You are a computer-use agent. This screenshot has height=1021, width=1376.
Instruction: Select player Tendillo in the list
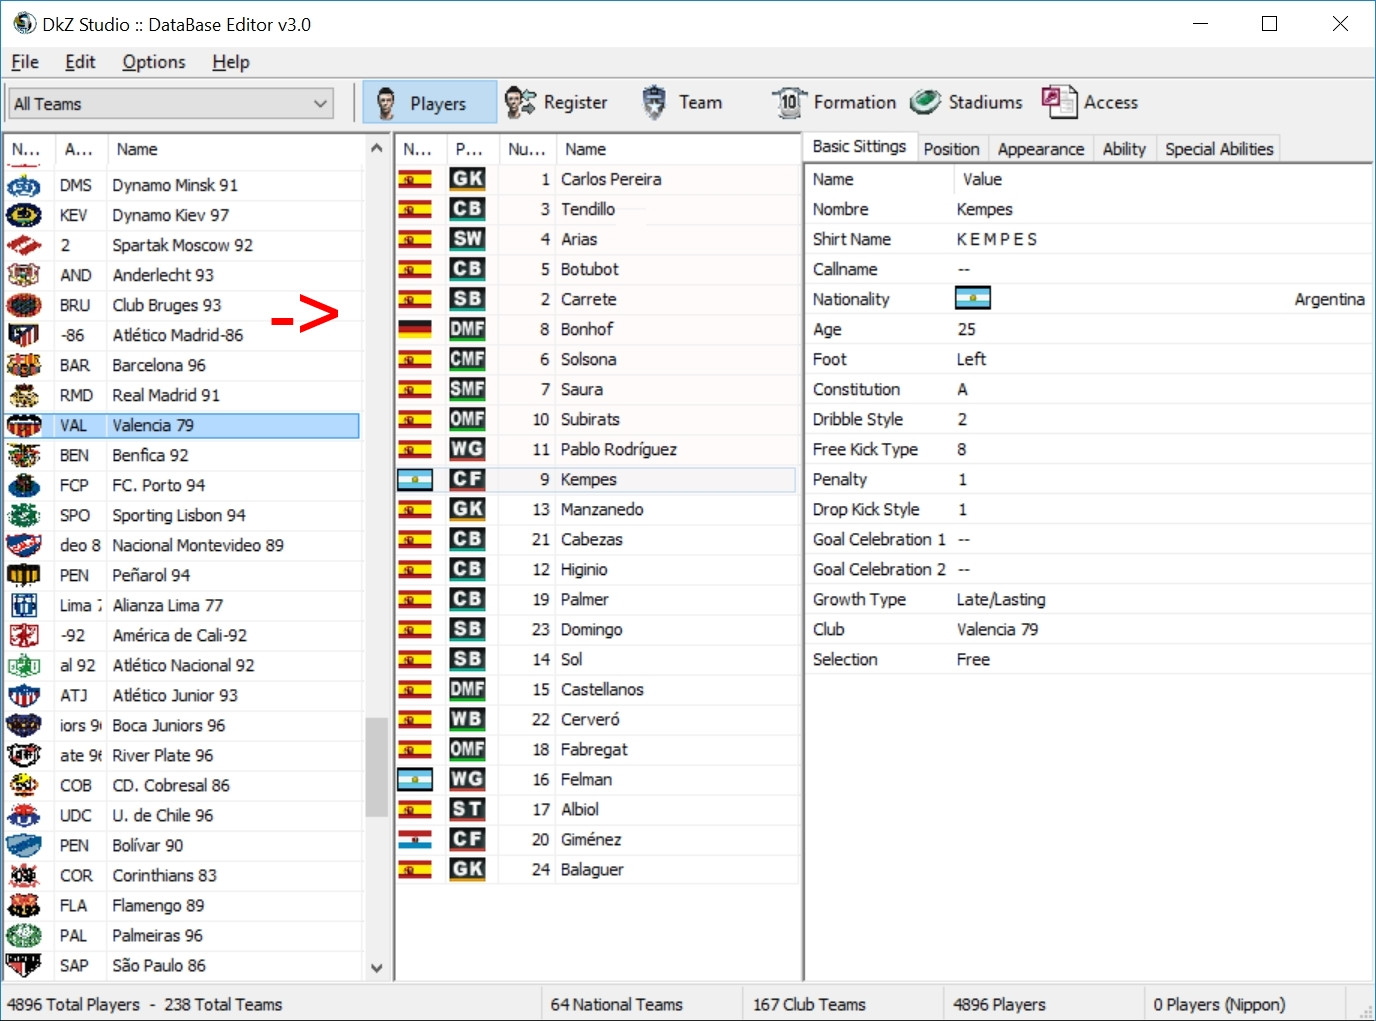click(x=597, y=209)
